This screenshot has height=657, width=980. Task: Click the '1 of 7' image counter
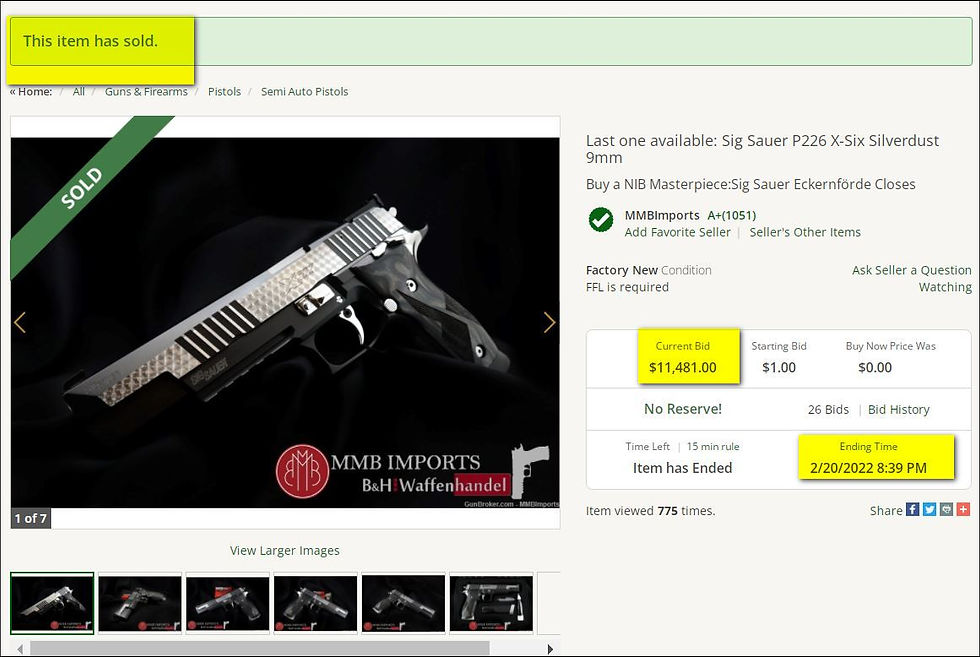tap(31, 518)
